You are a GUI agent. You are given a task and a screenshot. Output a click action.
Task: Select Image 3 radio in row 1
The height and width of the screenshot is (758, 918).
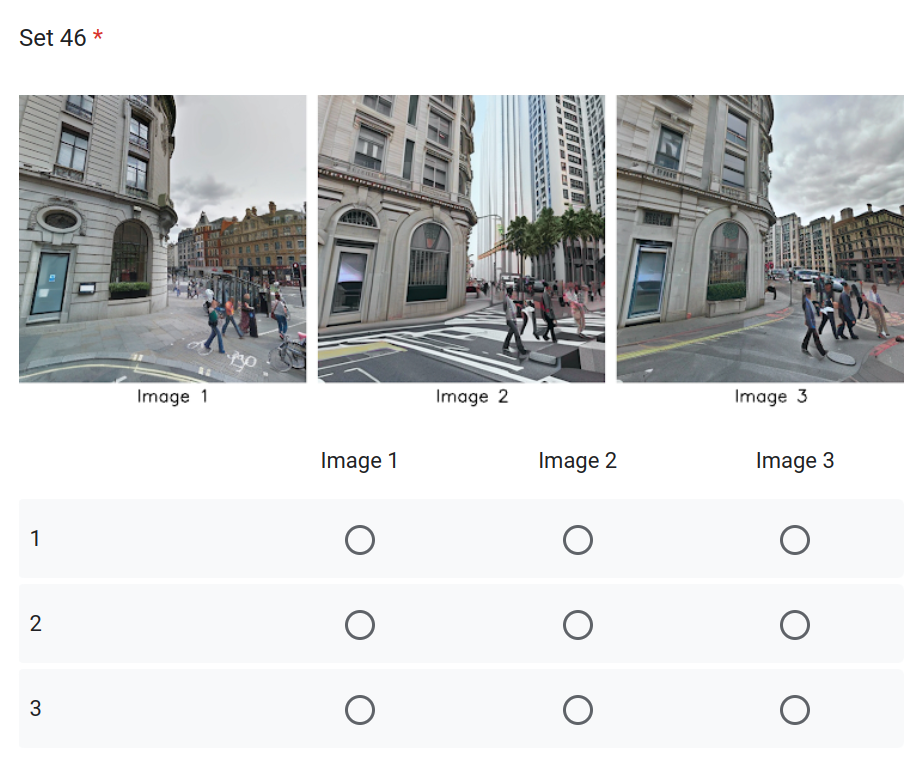pyautogui.click(x=795, y=540)
